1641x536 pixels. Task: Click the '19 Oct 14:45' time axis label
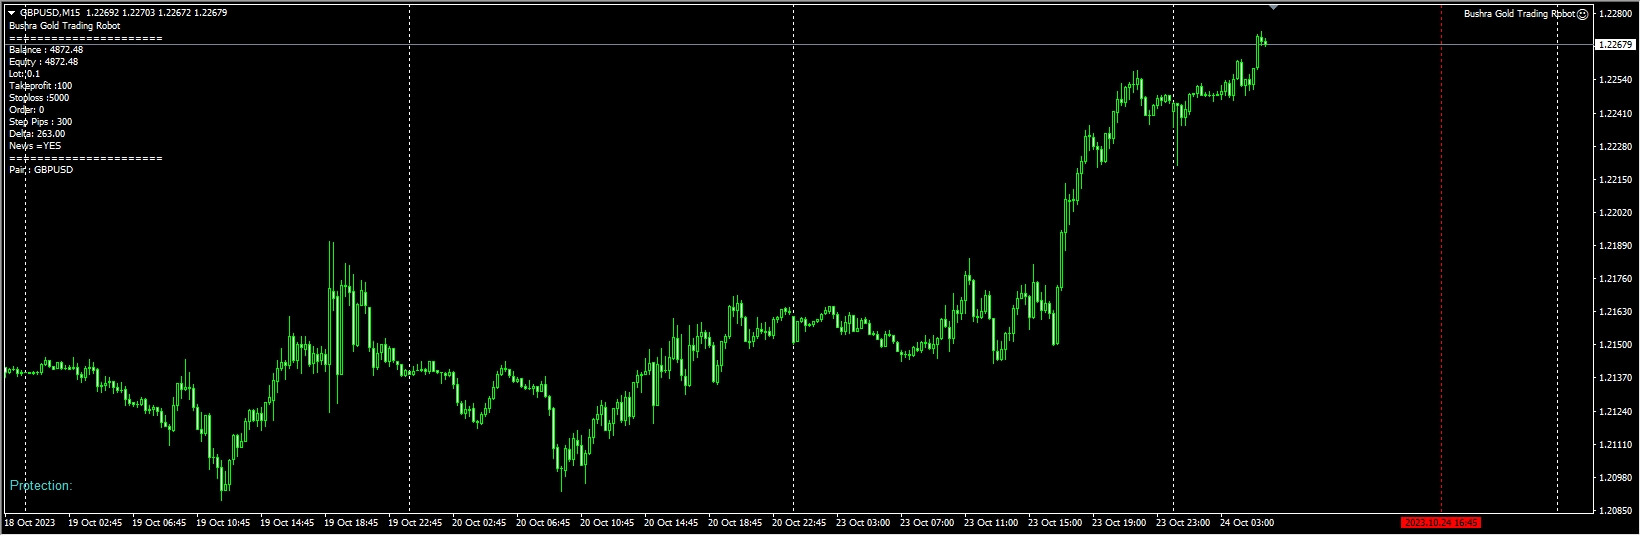click(287, 523)
